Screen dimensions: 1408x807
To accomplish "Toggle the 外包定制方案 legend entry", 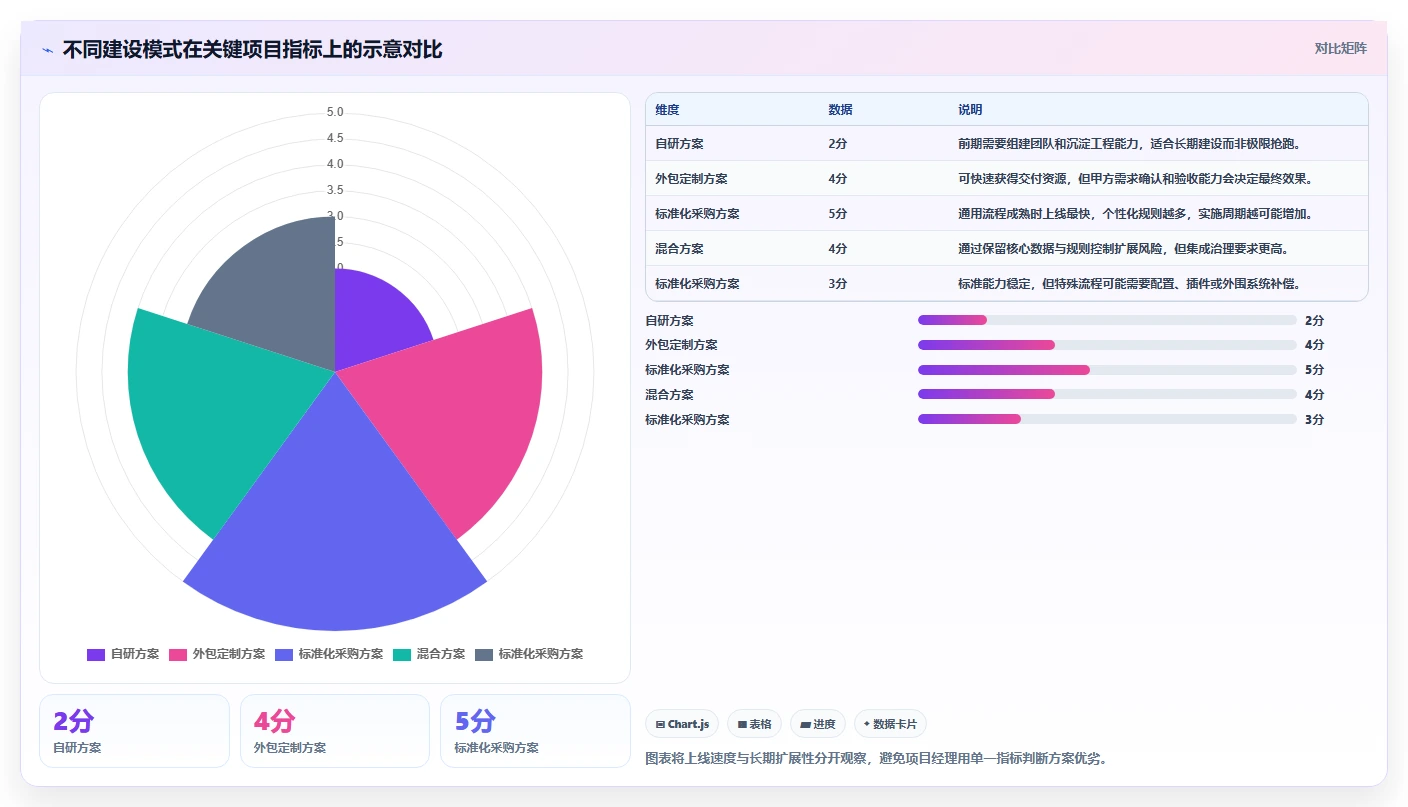I will (217, 654).
